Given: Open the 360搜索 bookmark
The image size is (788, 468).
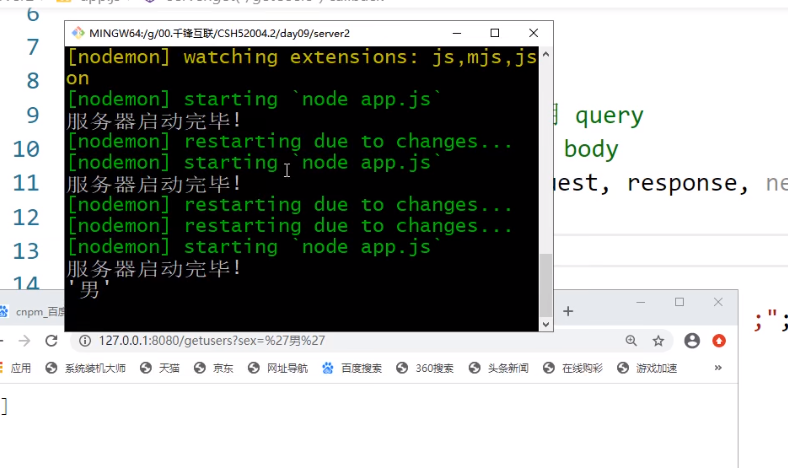Looking at the screenshot, I should (x=425, y=368).
